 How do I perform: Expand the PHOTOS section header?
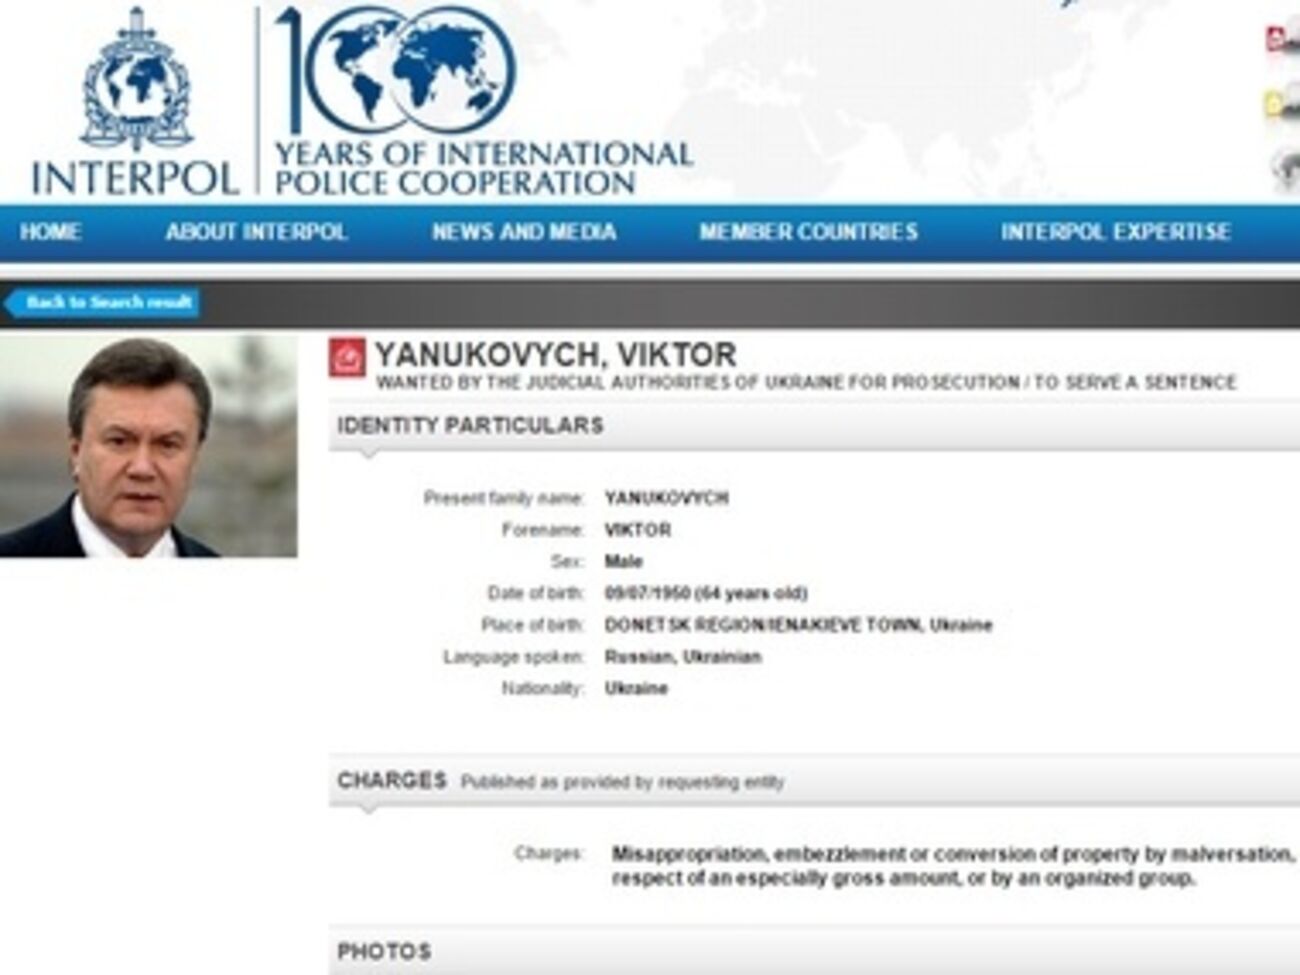tap(814, 951)
